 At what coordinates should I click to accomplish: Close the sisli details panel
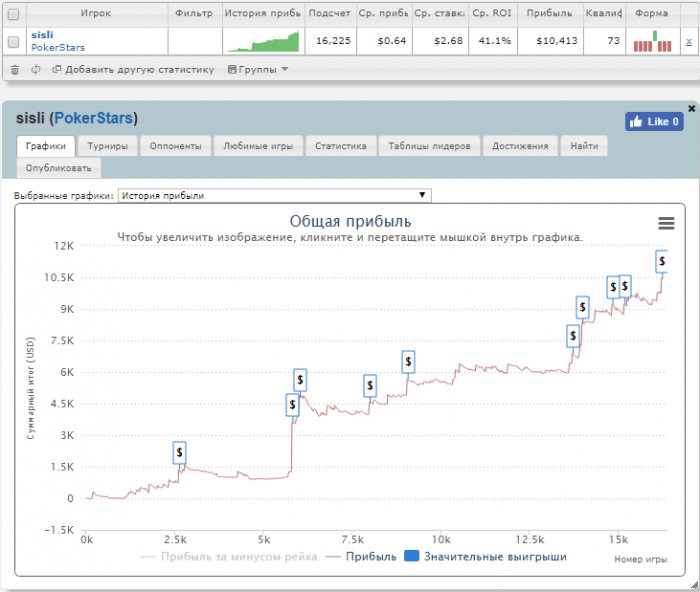[691, 108]
